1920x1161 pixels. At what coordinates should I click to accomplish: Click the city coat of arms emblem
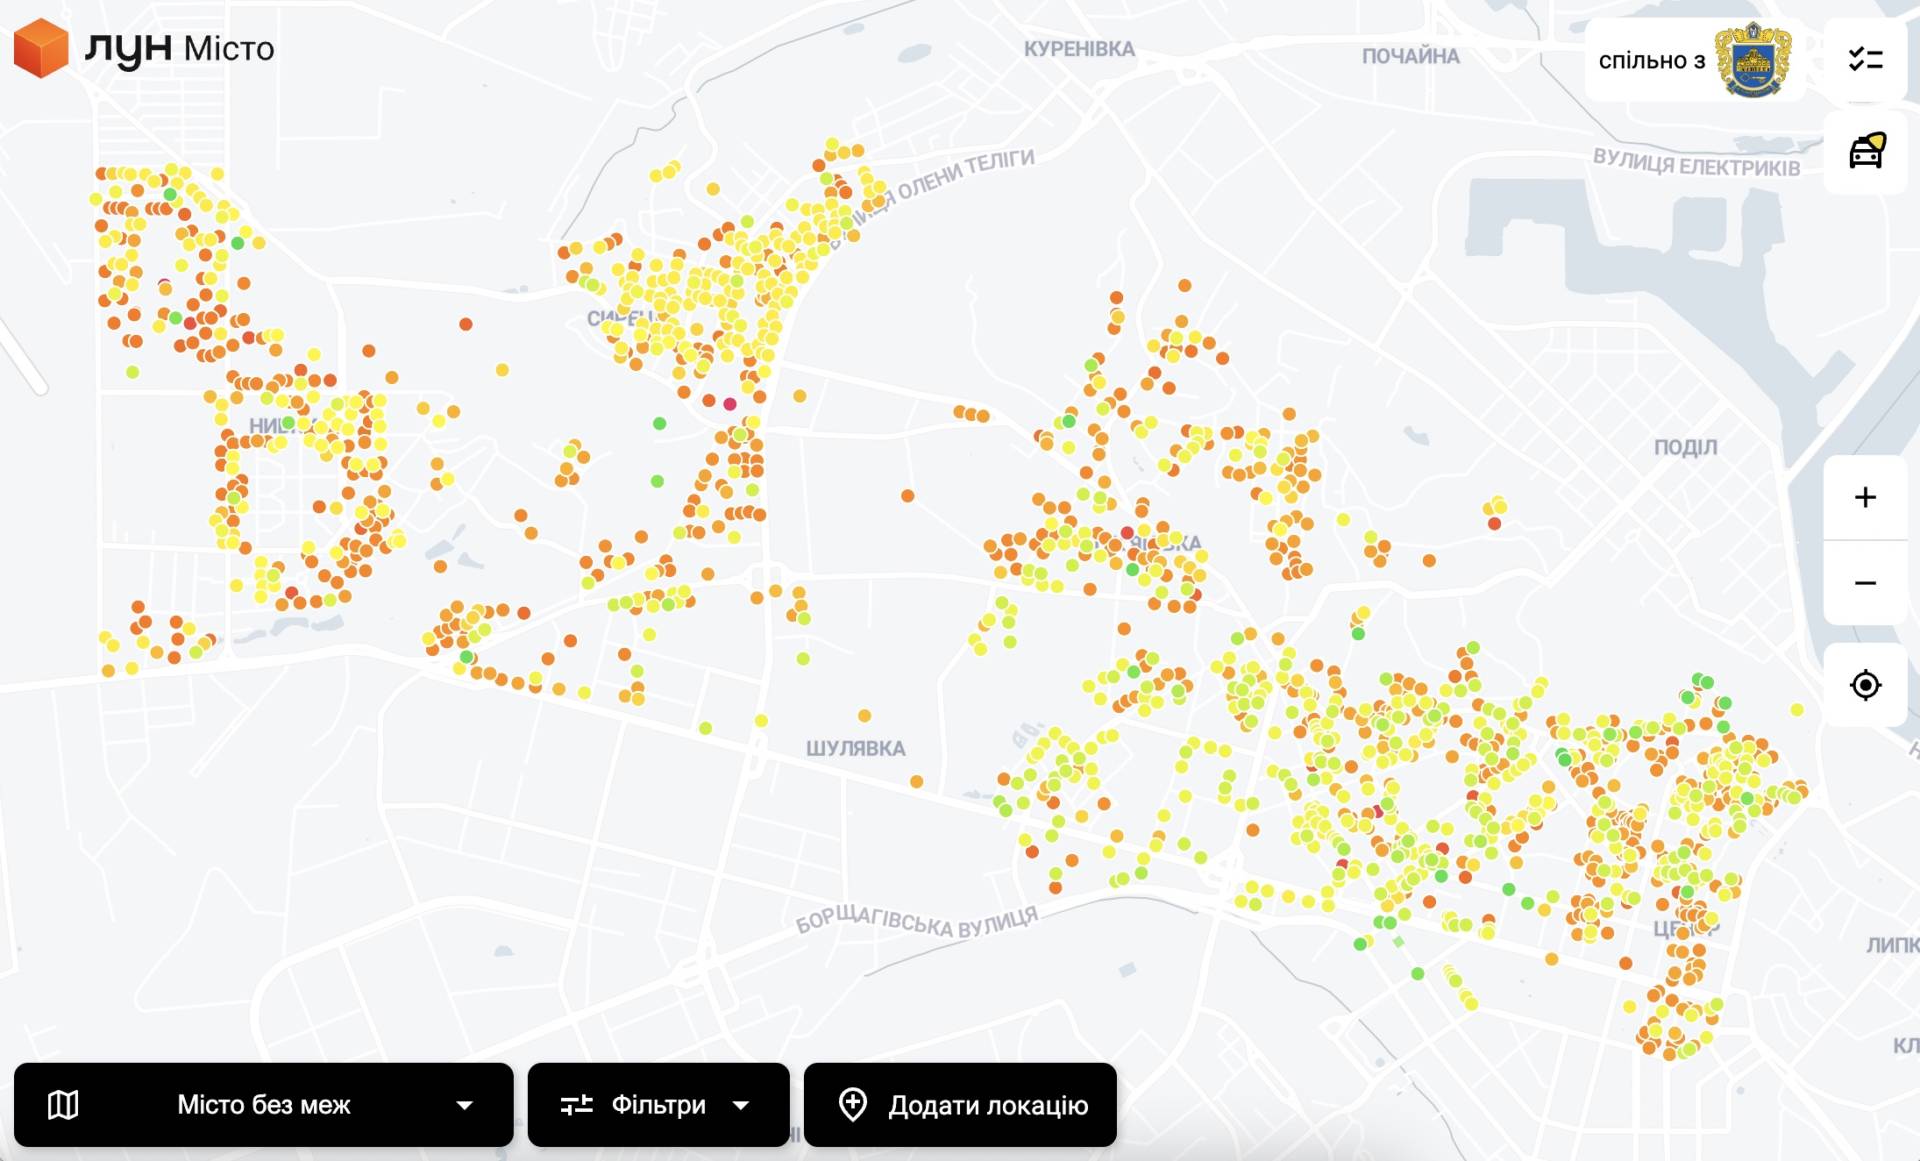pos(1752,60)
